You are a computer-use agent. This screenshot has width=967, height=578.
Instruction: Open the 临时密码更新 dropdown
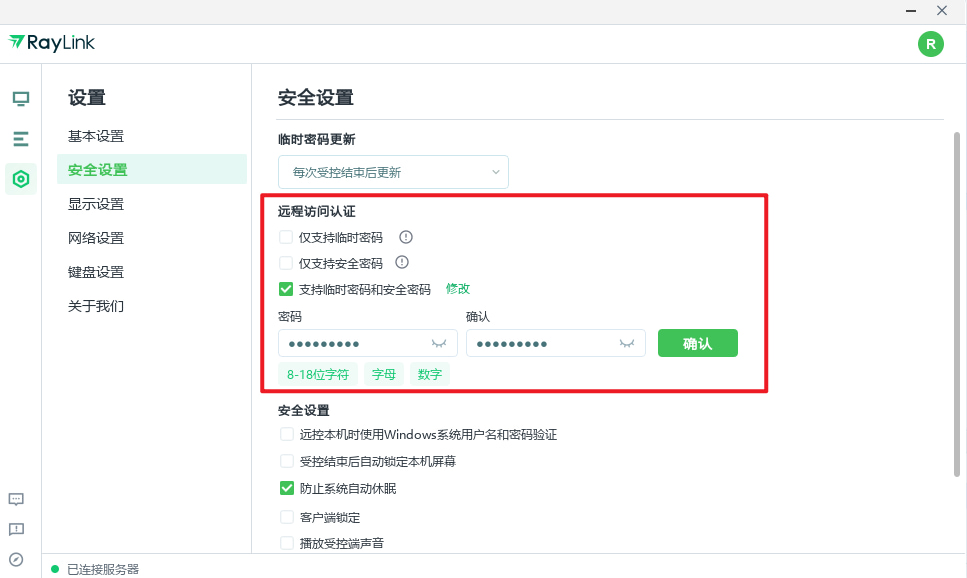tap(393, 172)
